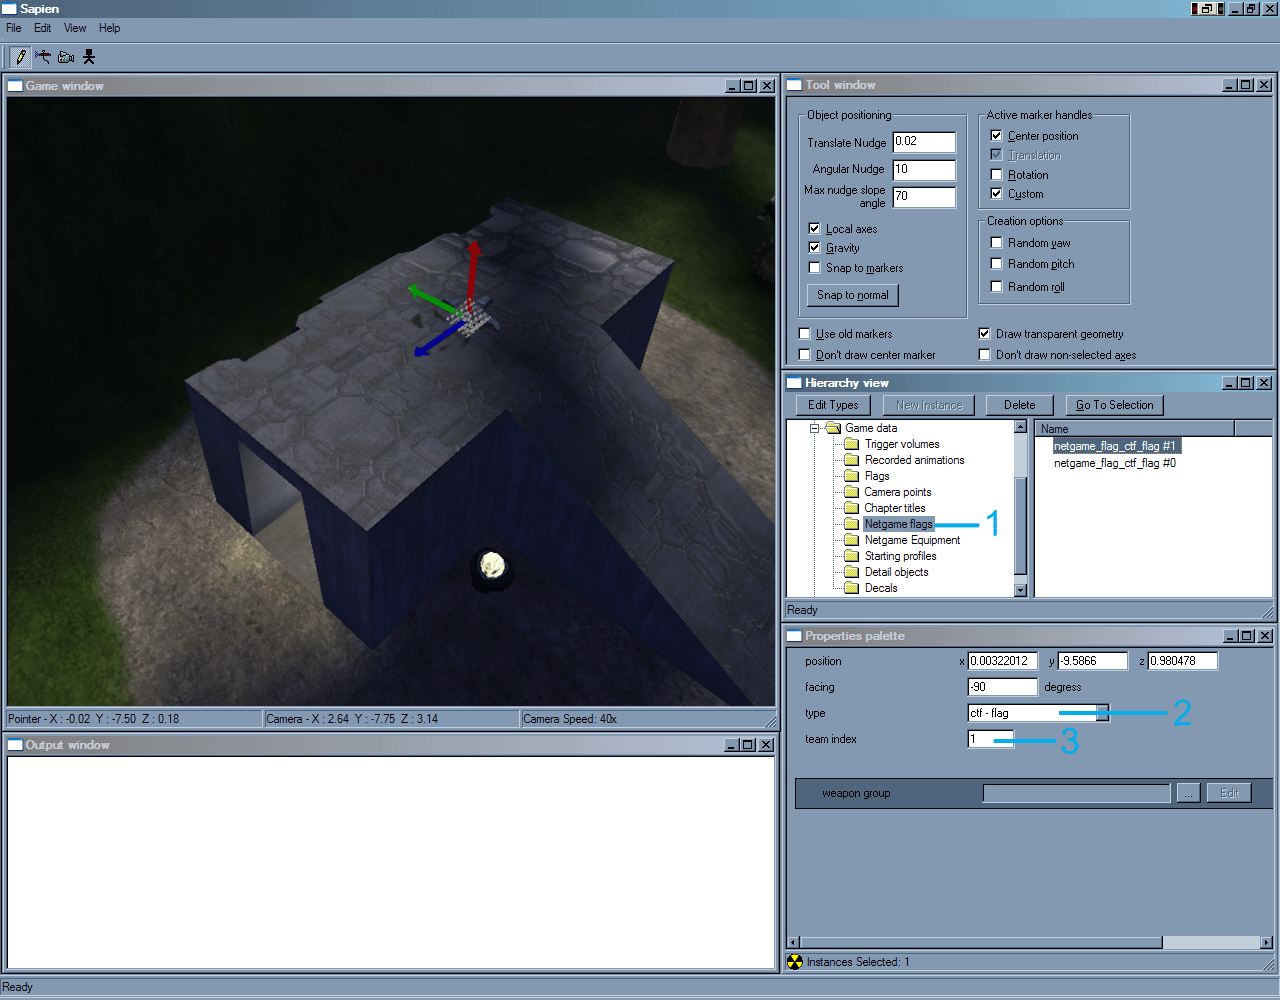Click Camera Speed: 40x status text
This screenshot has height=1000, width=1280.
(570, 719)
